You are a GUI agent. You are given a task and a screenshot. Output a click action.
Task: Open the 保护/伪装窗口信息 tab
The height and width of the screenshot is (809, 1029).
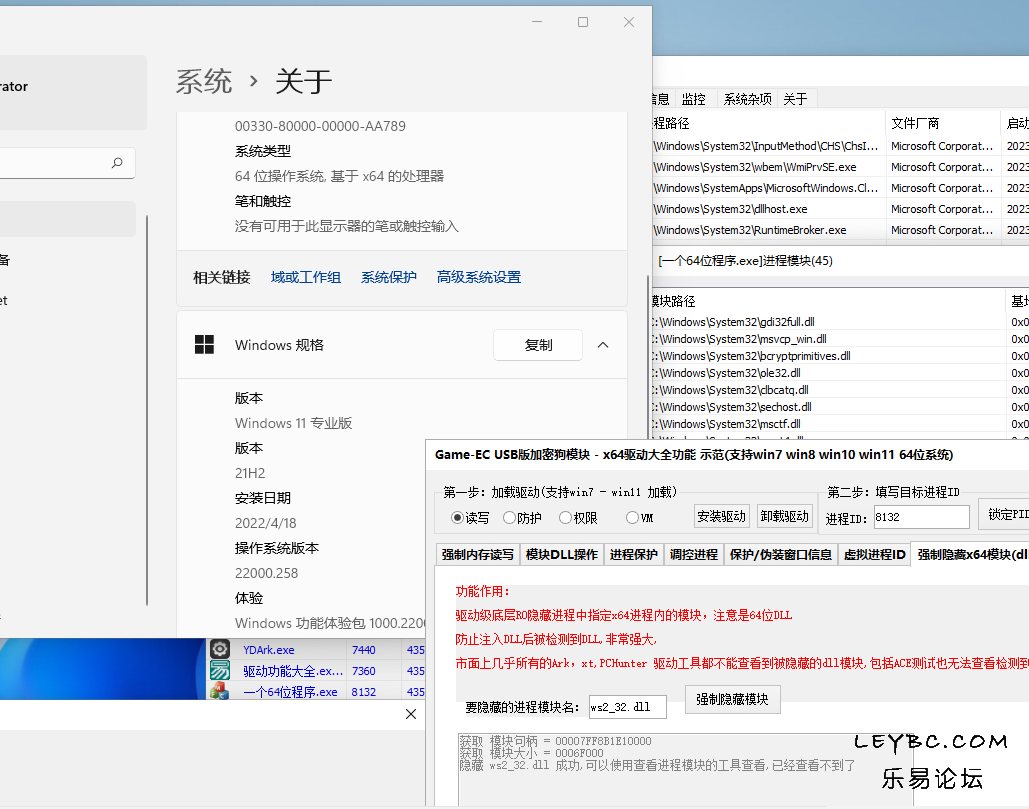coord(780,554)
